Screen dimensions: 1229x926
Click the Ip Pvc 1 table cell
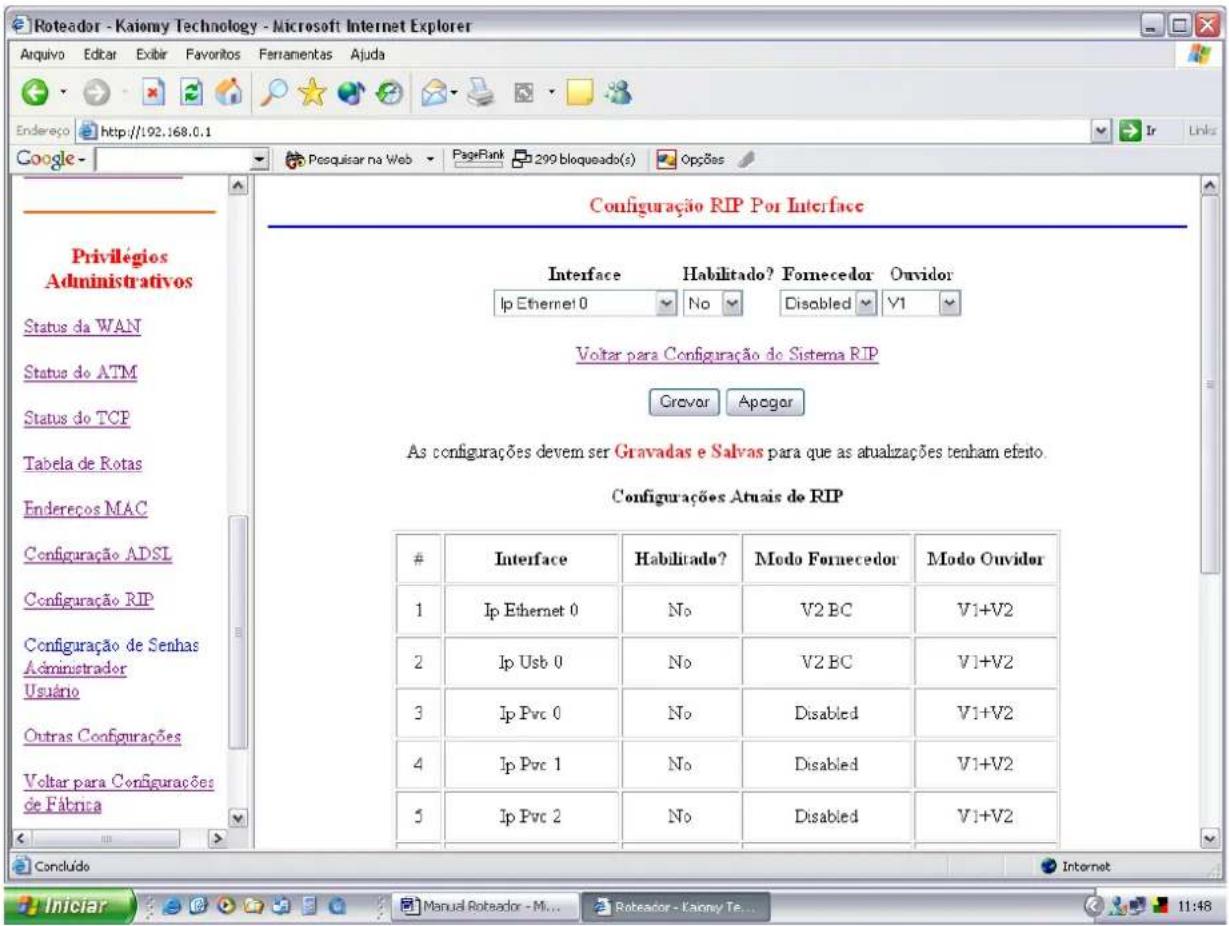point(533,765)
